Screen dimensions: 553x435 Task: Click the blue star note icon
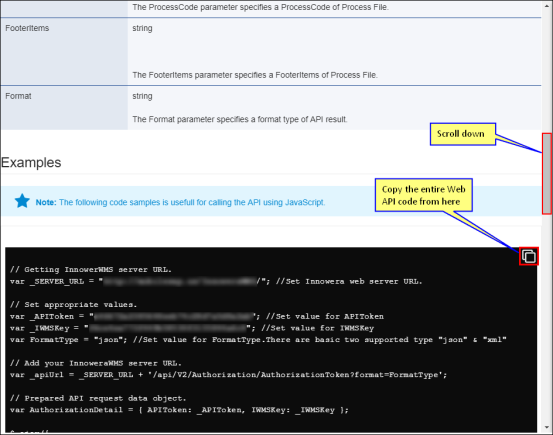click(22, 201)
